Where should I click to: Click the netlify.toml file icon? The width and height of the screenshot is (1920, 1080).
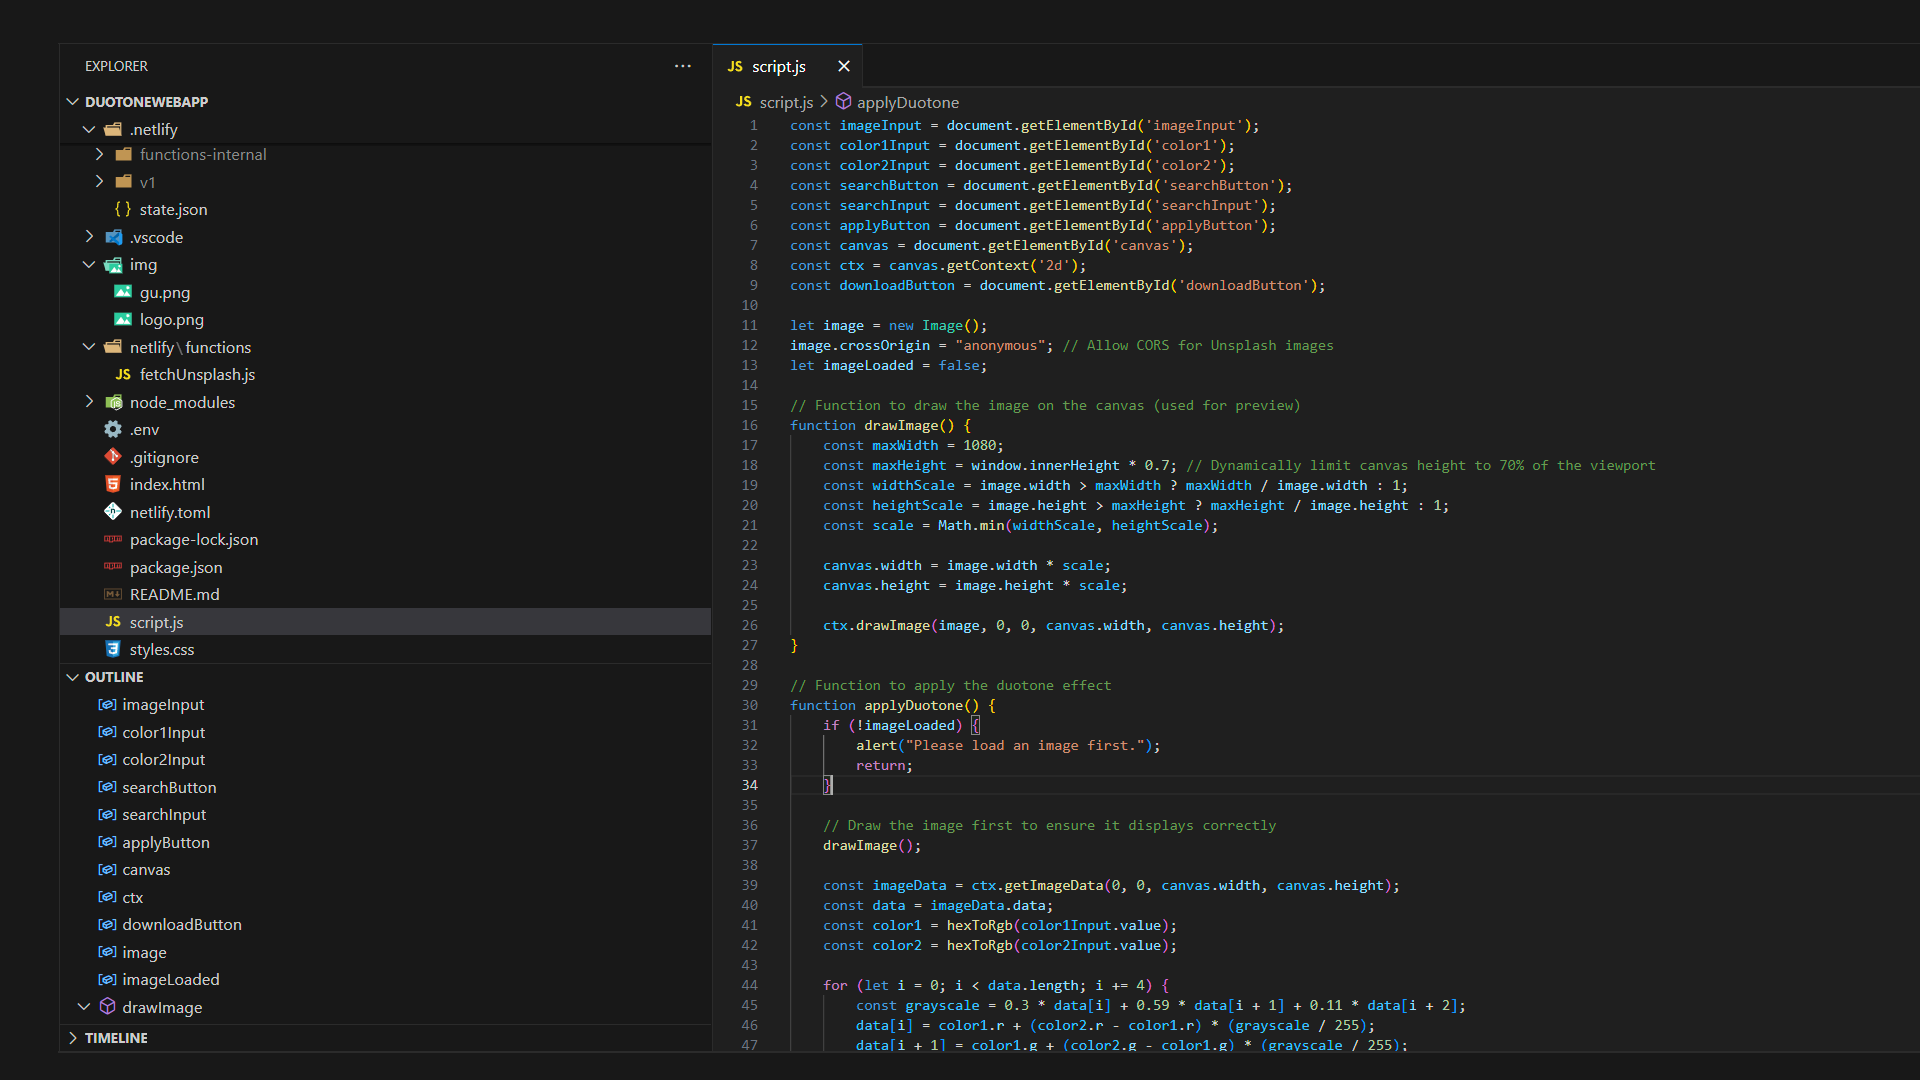pos(113,512)
